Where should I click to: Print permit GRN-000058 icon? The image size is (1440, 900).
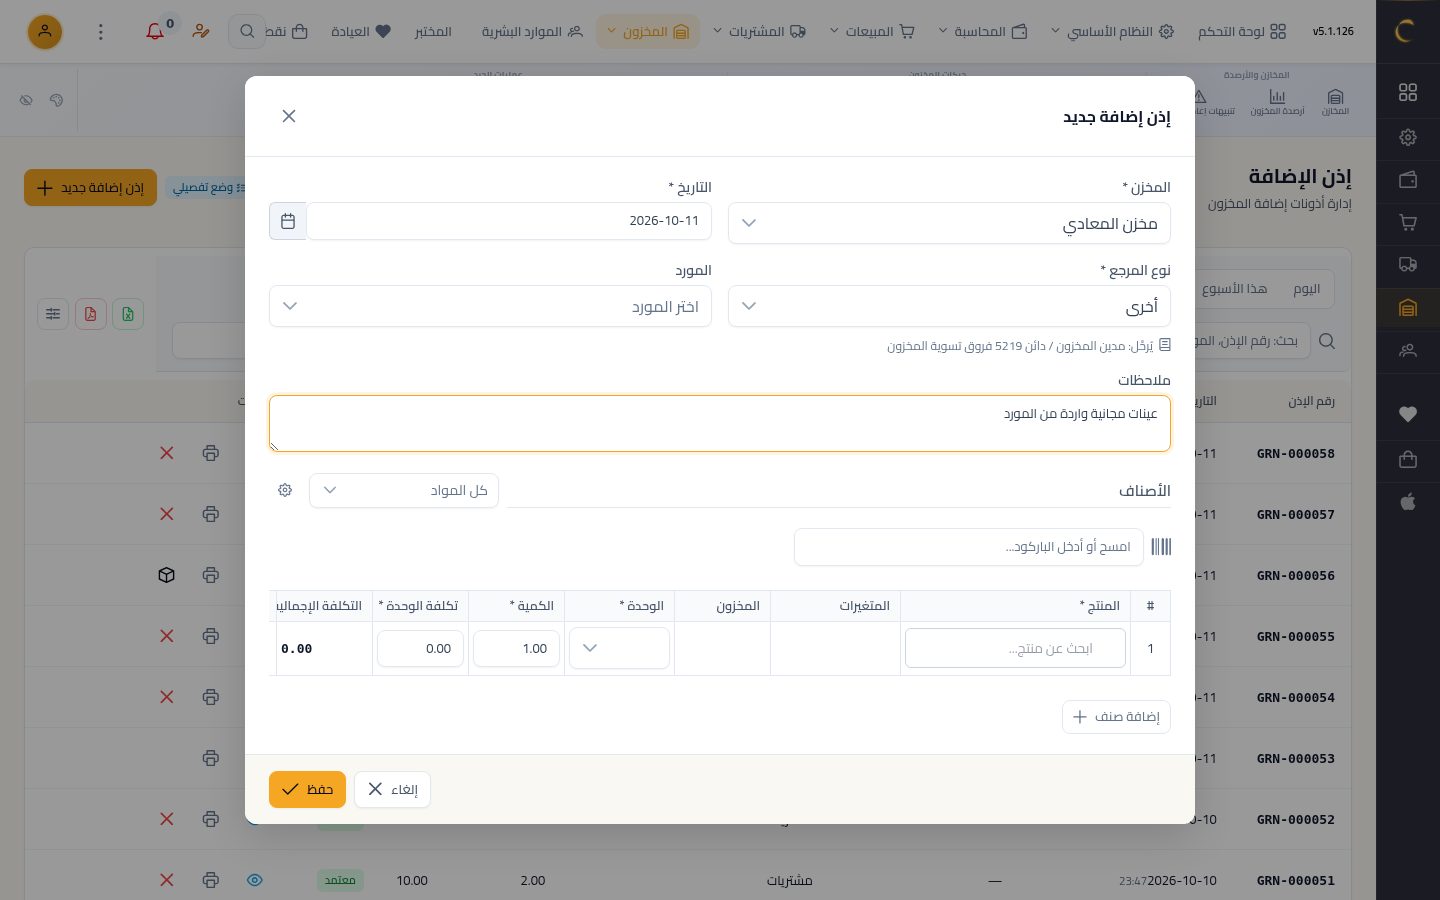[x=210, y=453]
